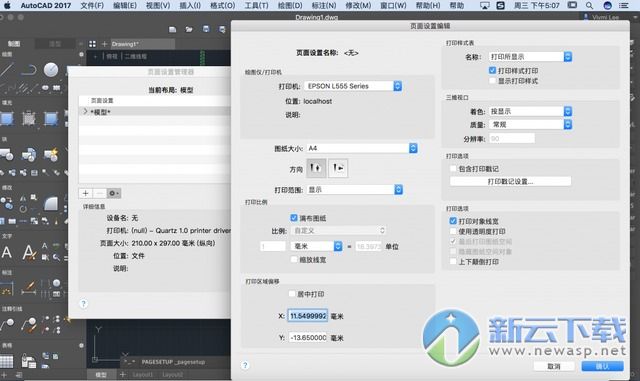The width and height of the screenshot is (640, 381).
Task: Select the Line tool in the draw palette
Action: 7,70
